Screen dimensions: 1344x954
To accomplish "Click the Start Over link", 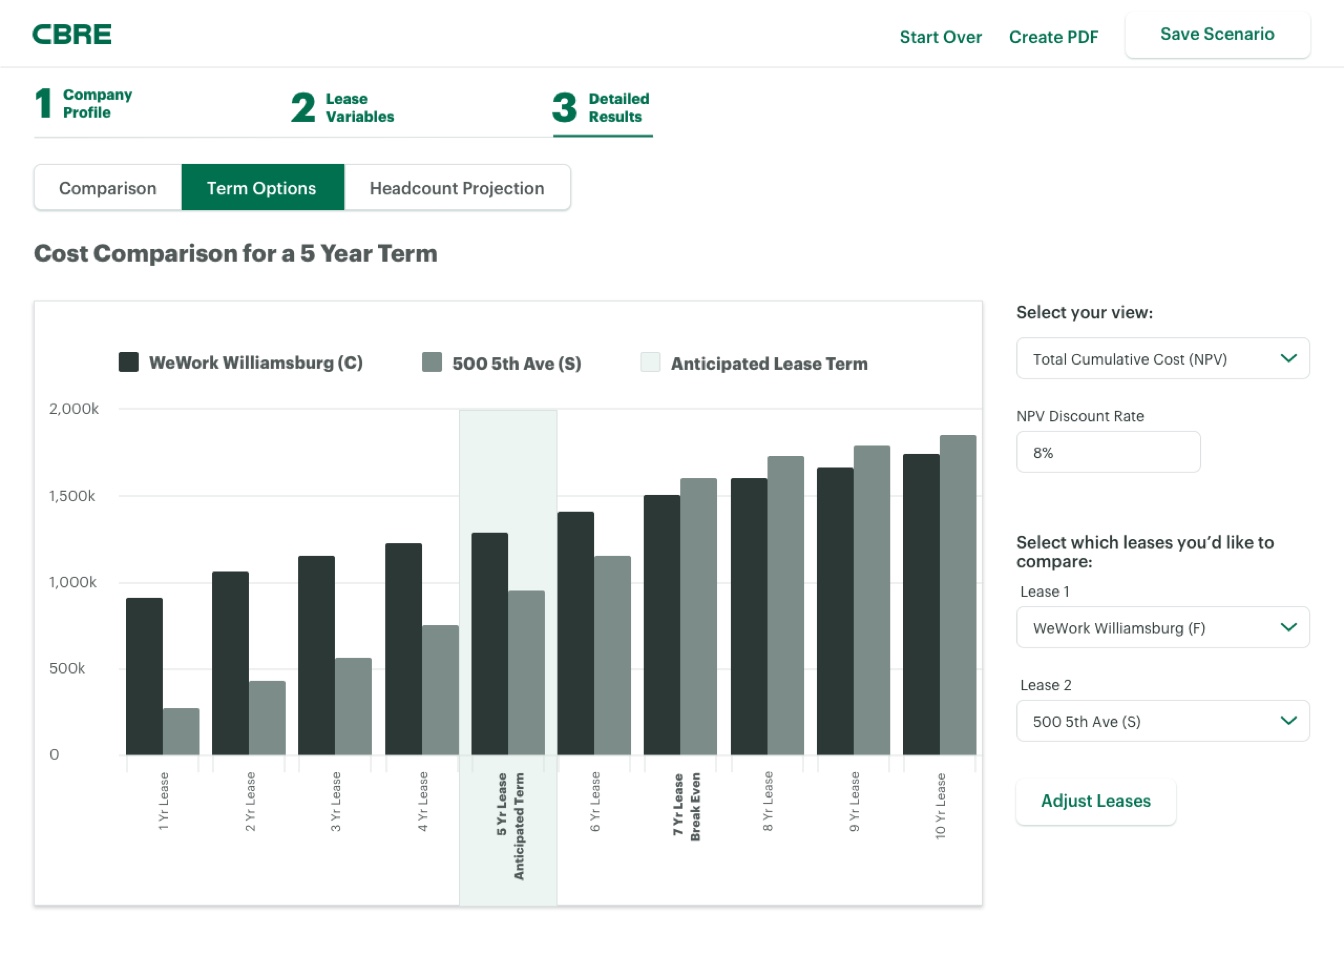I will point(940,37).
